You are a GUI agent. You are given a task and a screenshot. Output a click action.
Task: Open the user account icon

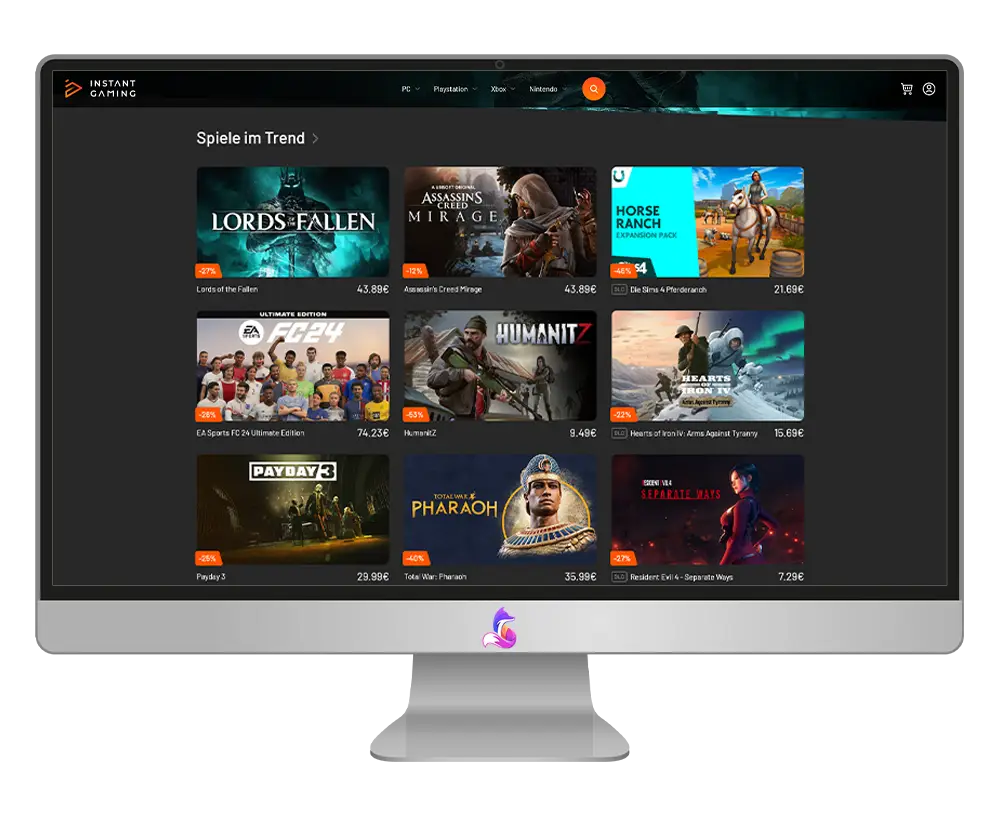click(x=929, y=89)
